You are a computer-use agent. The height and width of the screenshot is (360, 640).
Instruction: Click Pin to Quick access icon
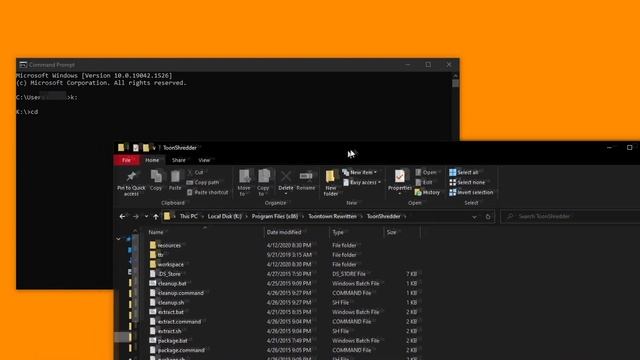coord(131,176)
